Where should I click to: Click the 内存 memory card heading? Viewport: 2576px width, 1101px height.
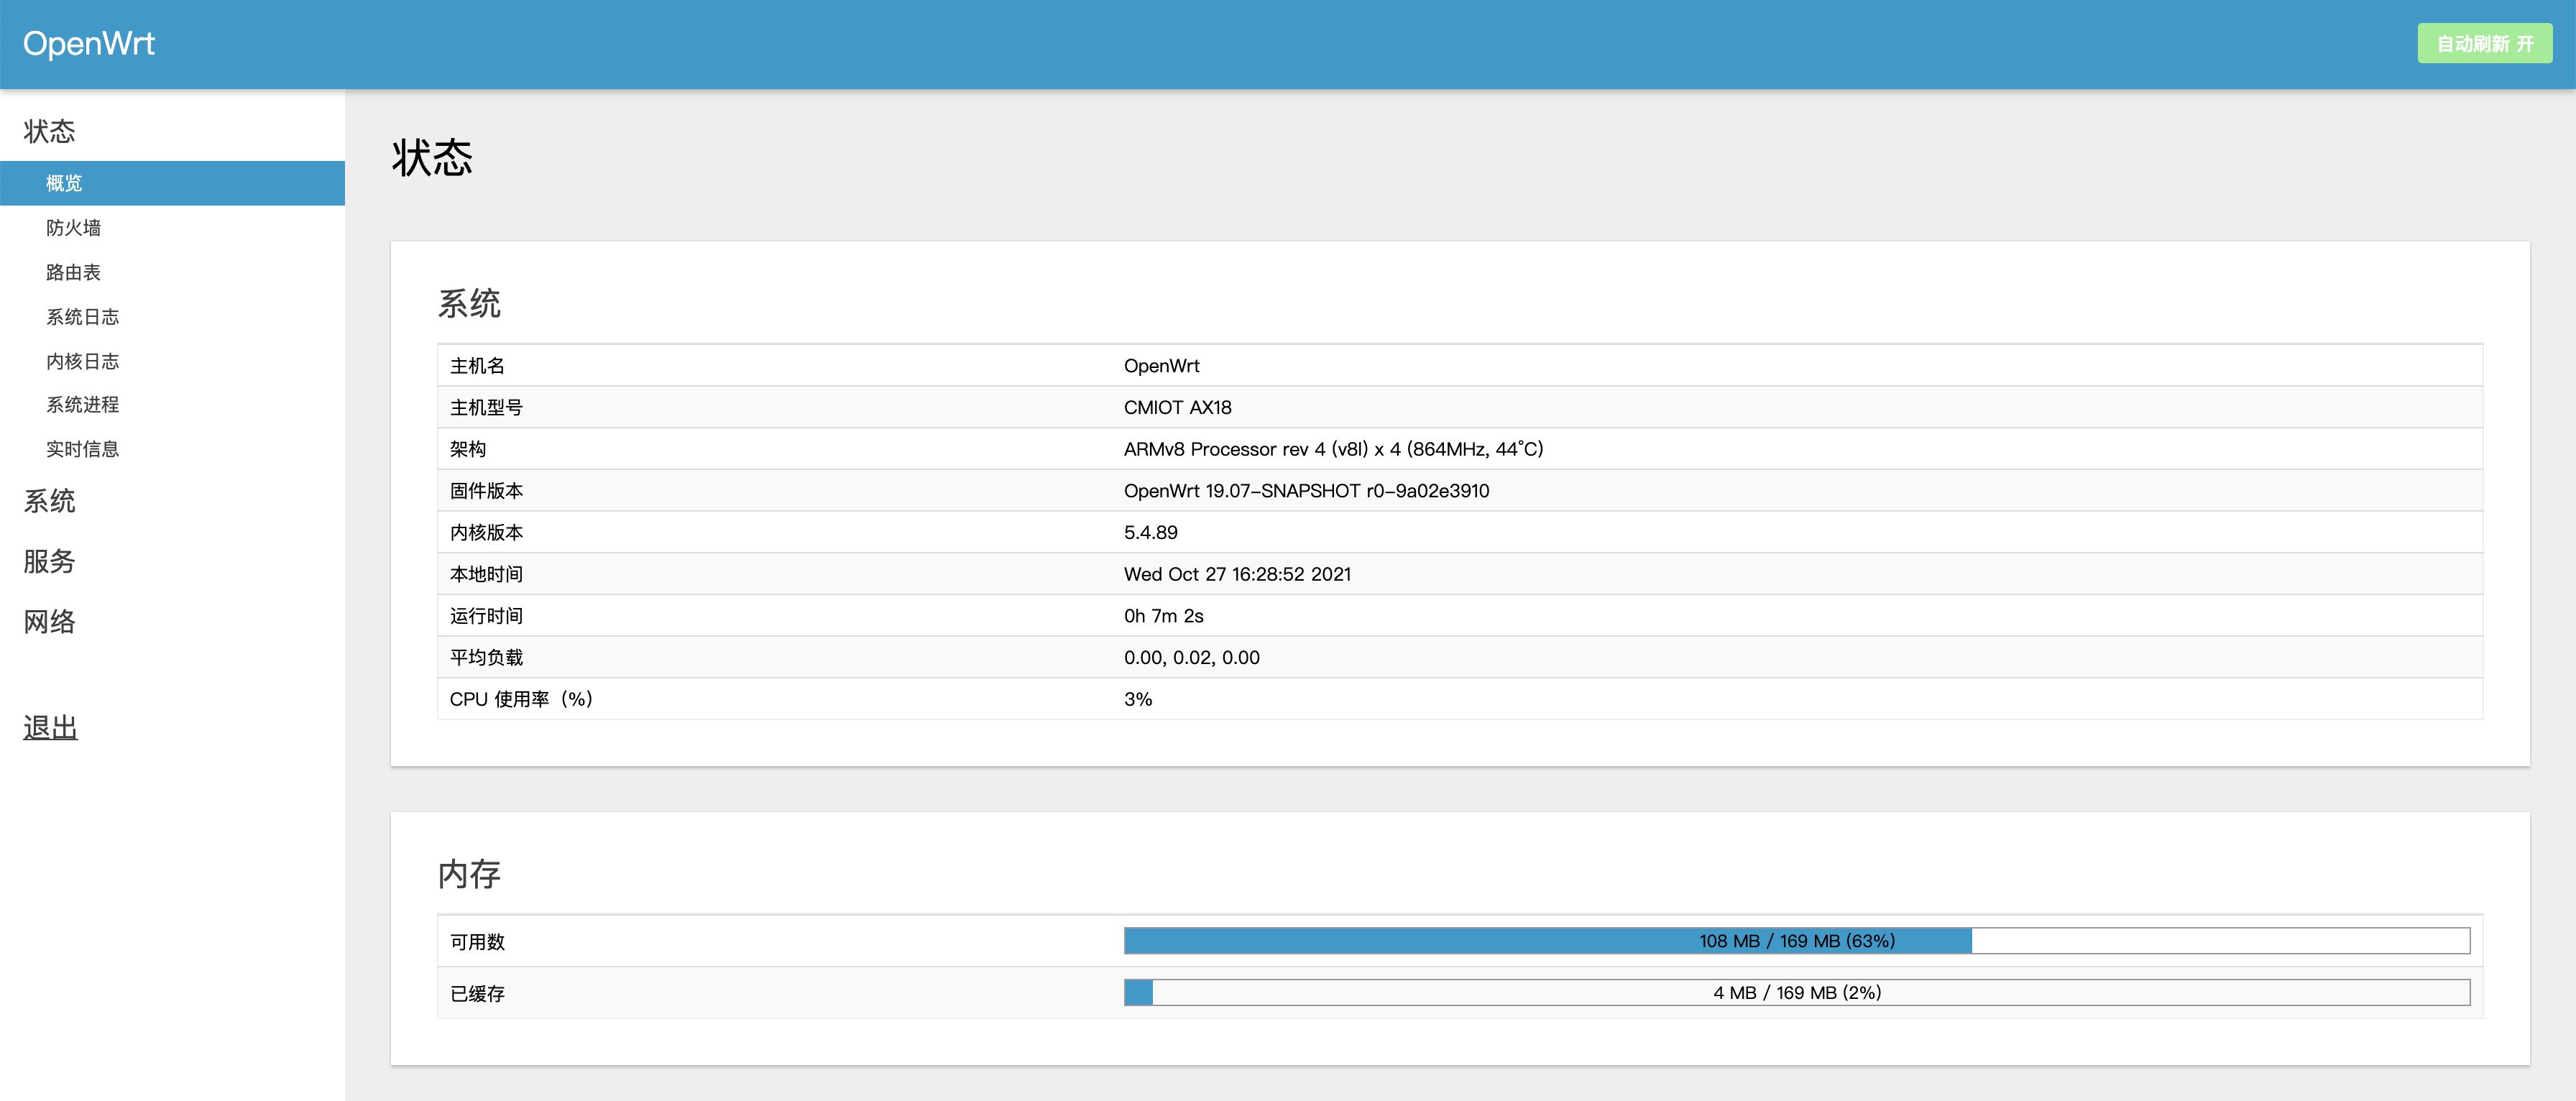coord(469,874)
